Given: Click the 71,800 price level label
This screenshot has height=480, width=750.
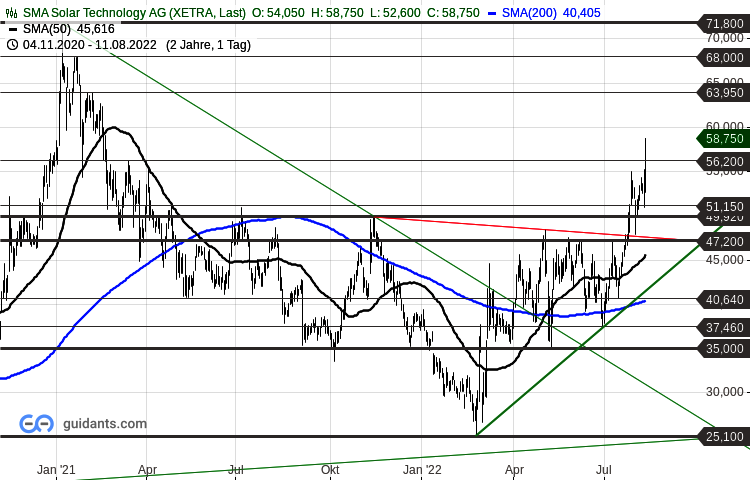Looking at the screenshot, I should click(x=722, y=23).
